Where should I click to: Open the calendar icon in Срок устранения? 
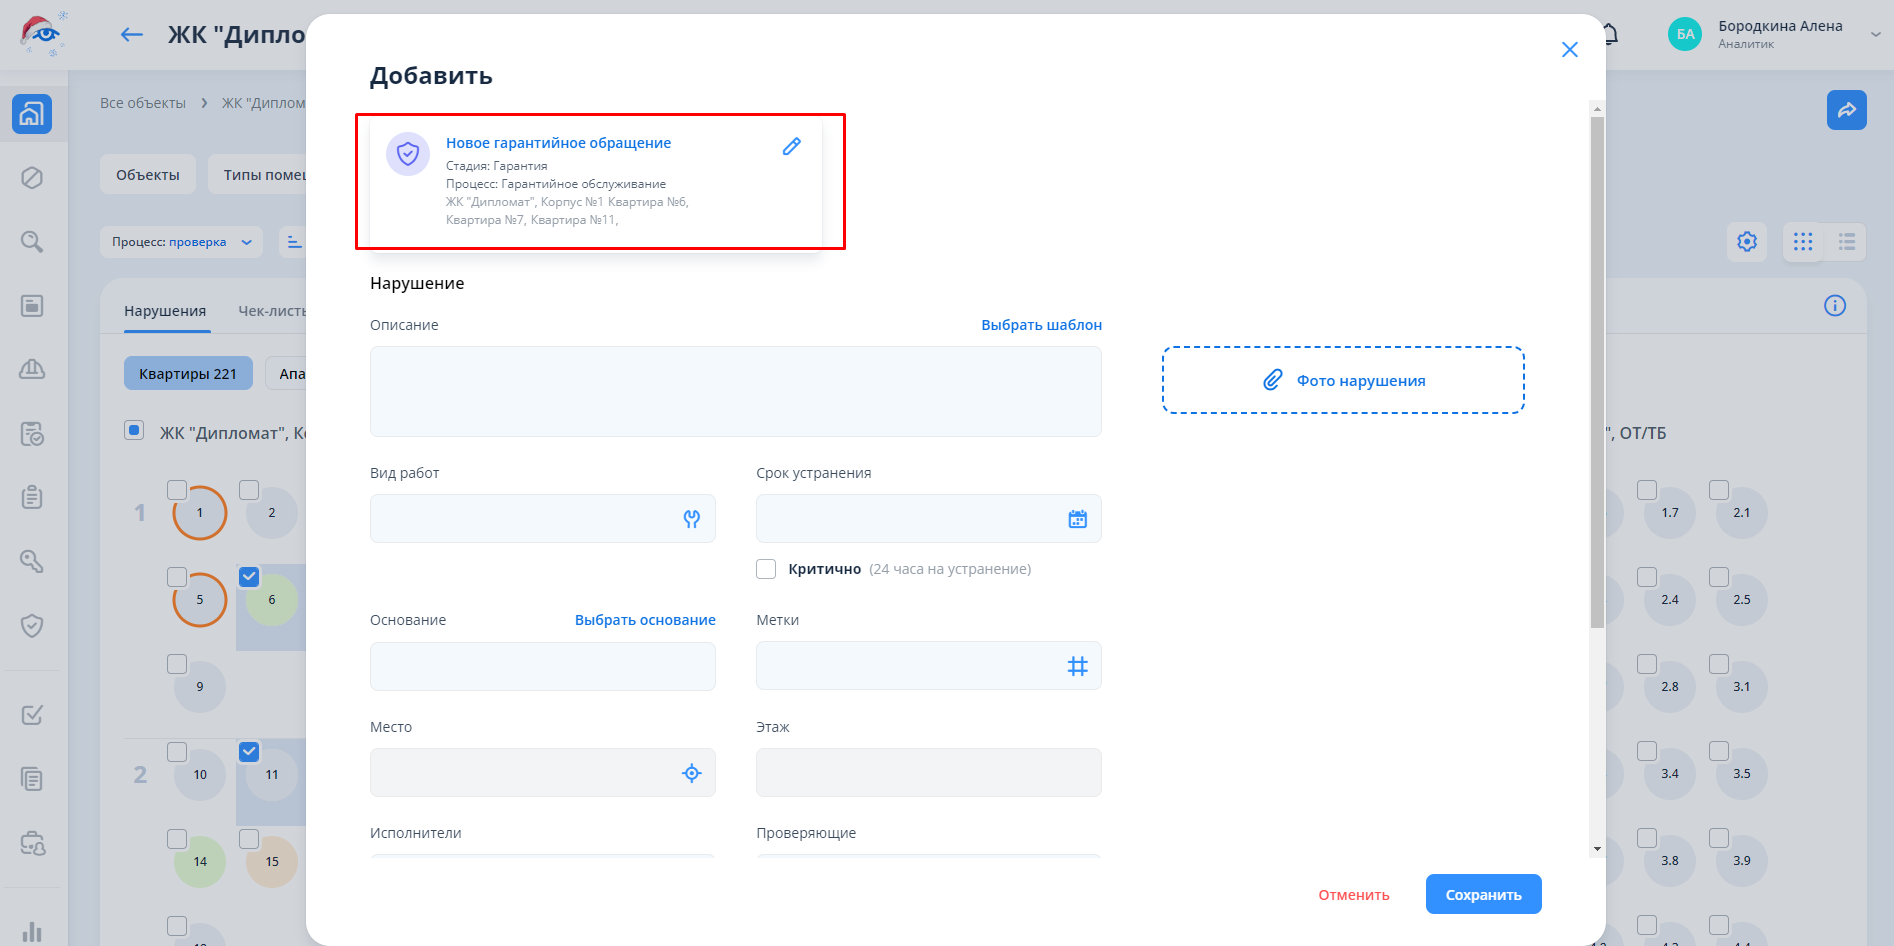1077,519
